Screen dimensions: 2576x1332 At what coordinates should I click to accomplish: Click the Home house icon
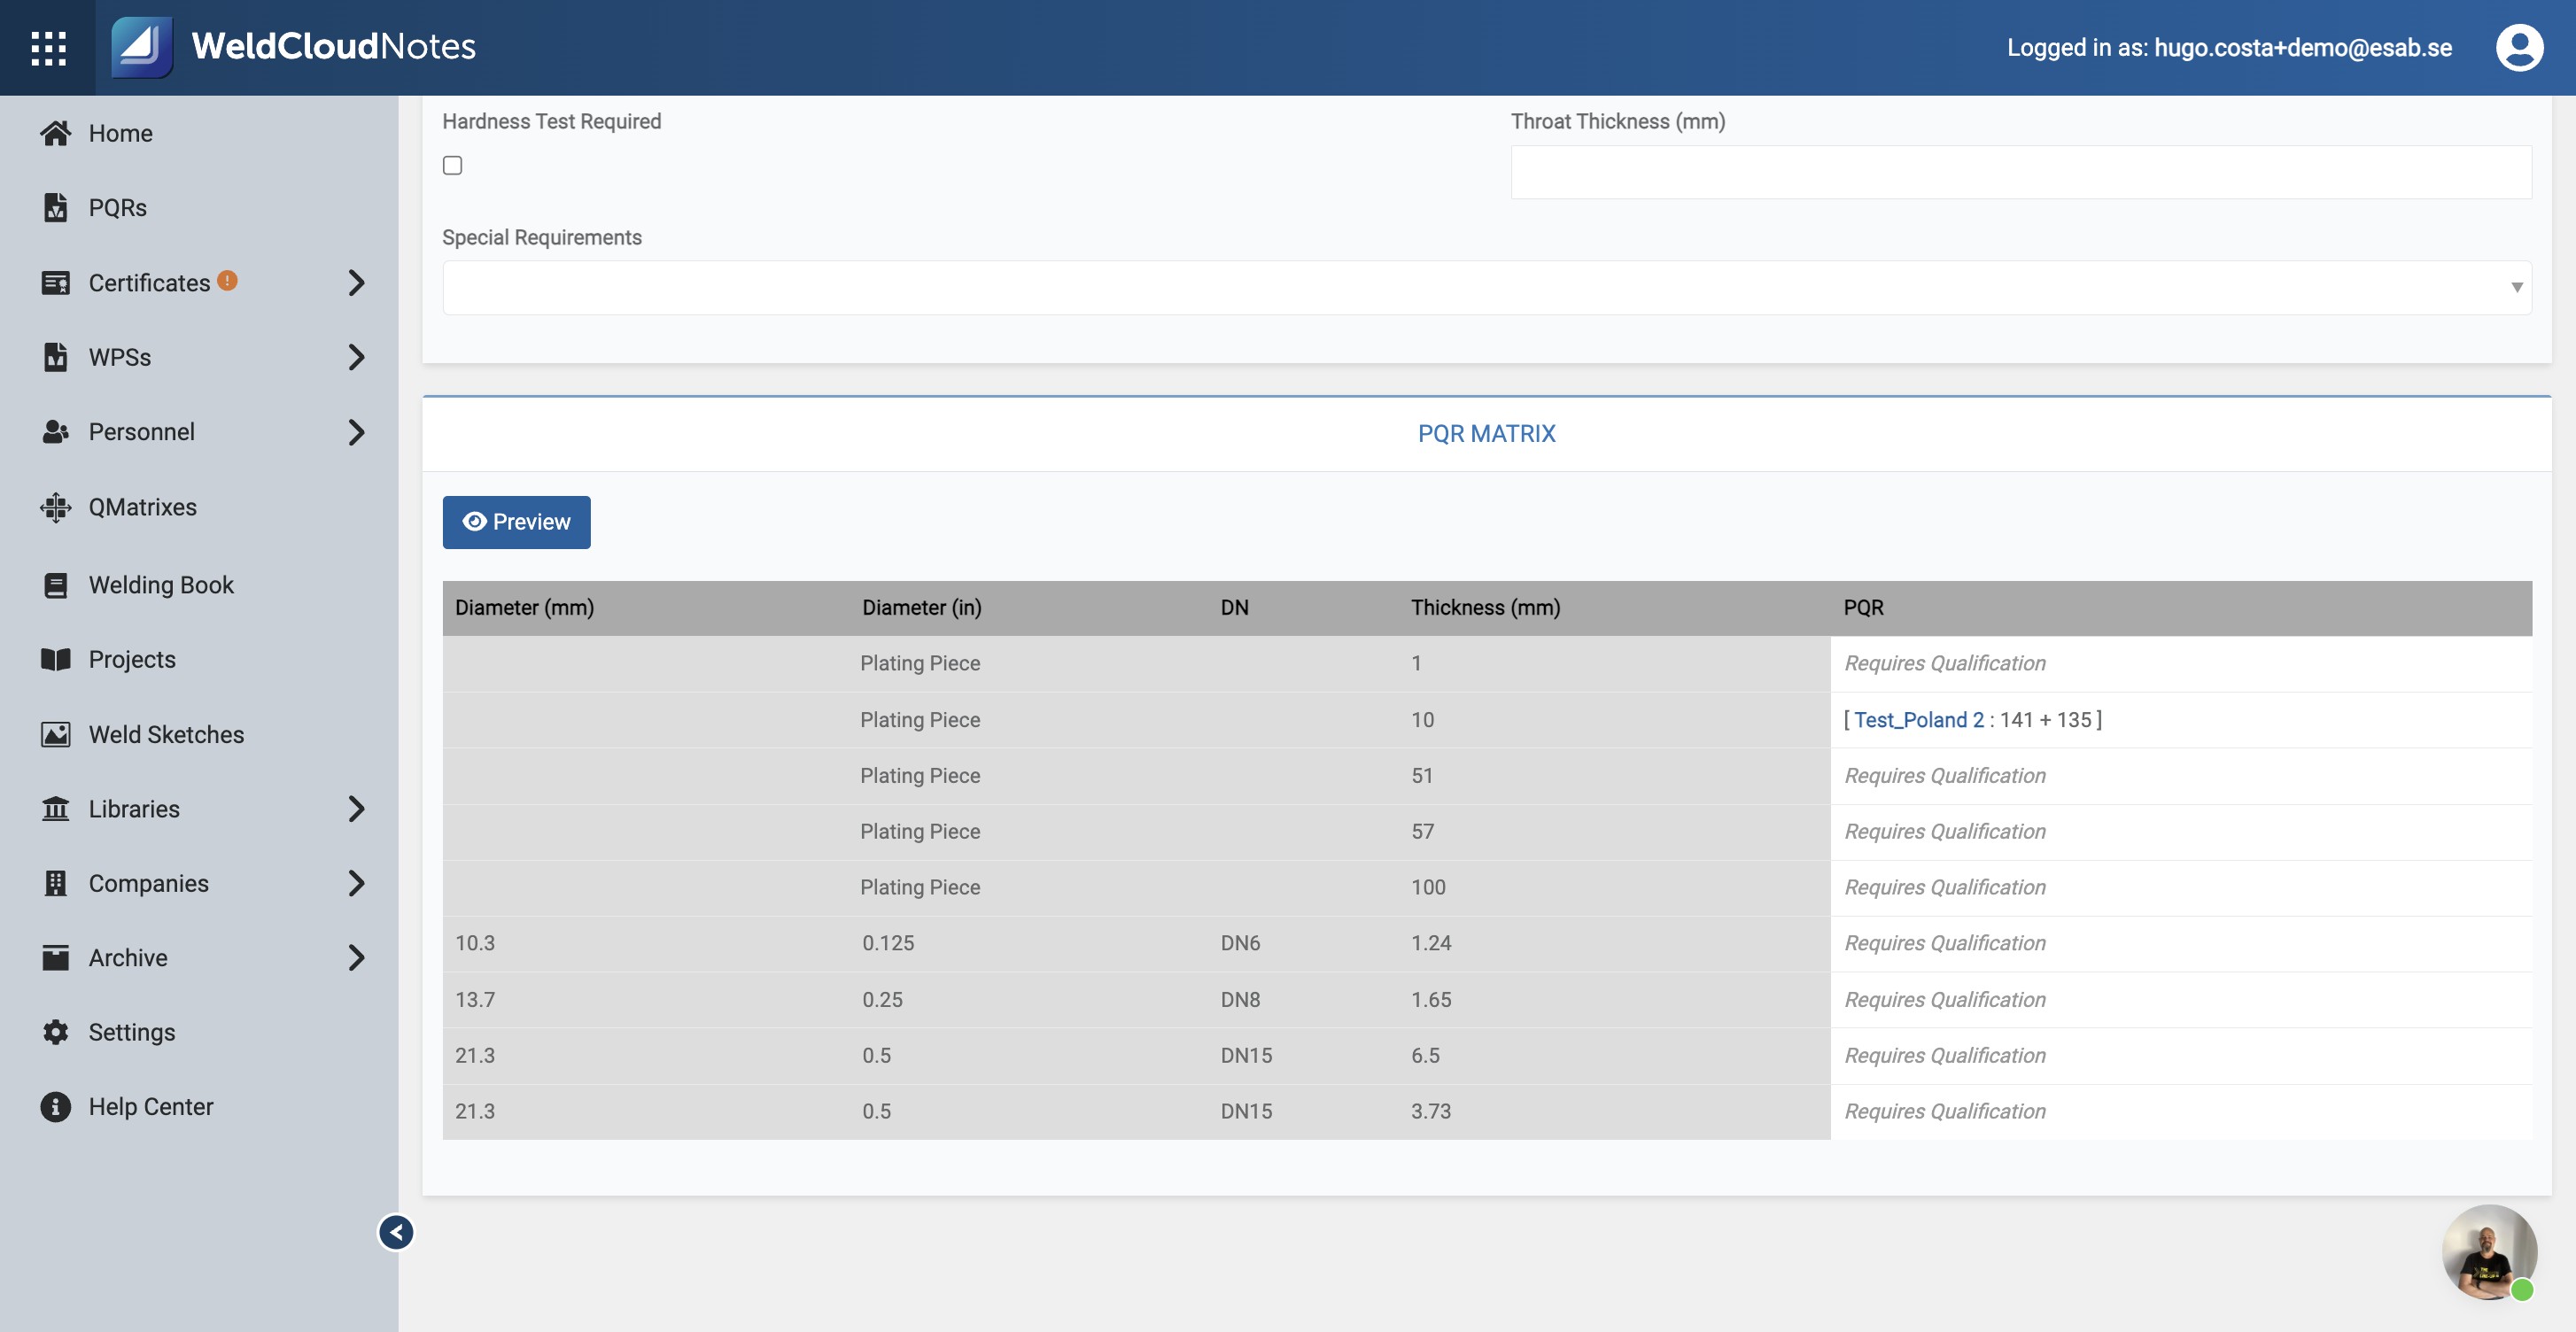[56, 133]
